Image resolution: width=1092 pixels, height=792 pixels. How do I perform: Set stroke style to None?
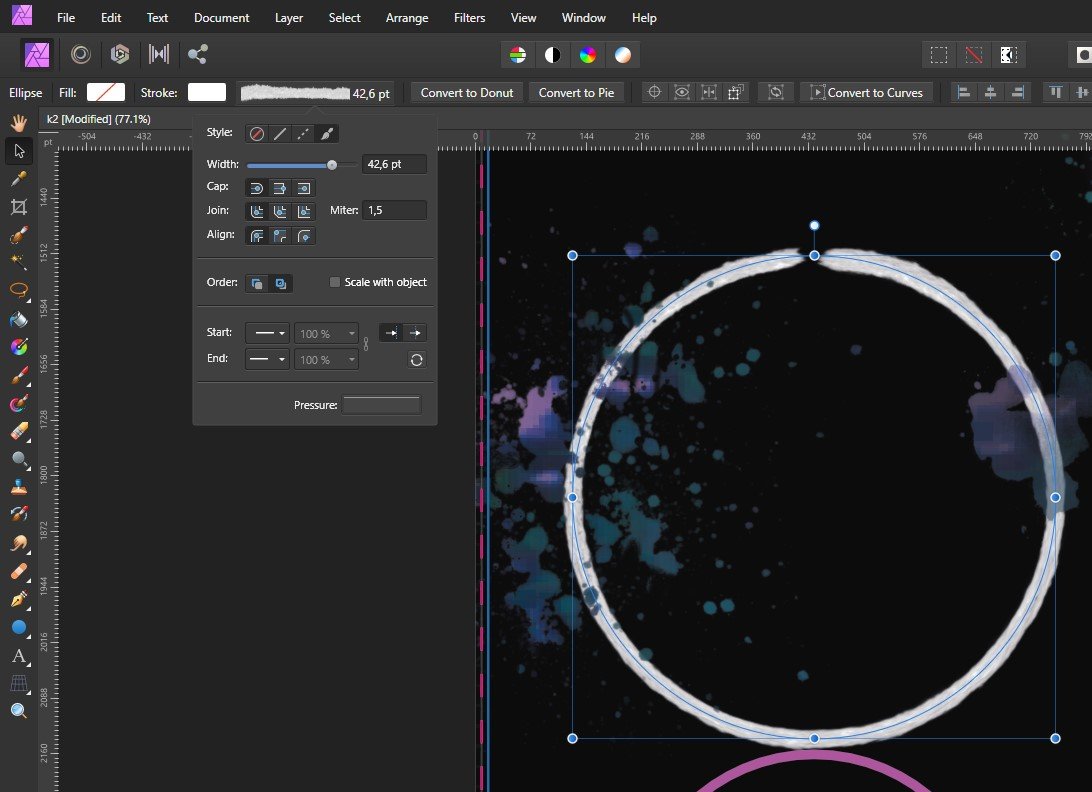(x=257, y=134)
